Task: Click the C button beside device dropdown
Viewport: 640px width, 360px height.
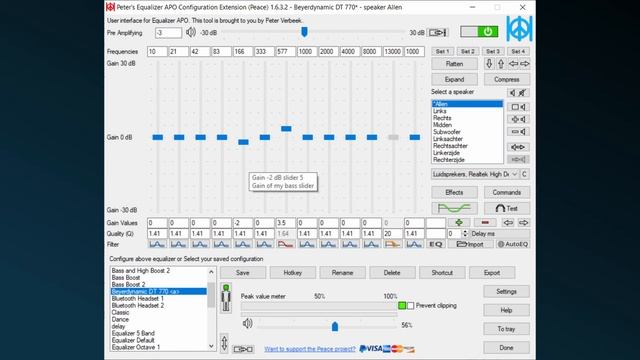Action: (524, 174)
